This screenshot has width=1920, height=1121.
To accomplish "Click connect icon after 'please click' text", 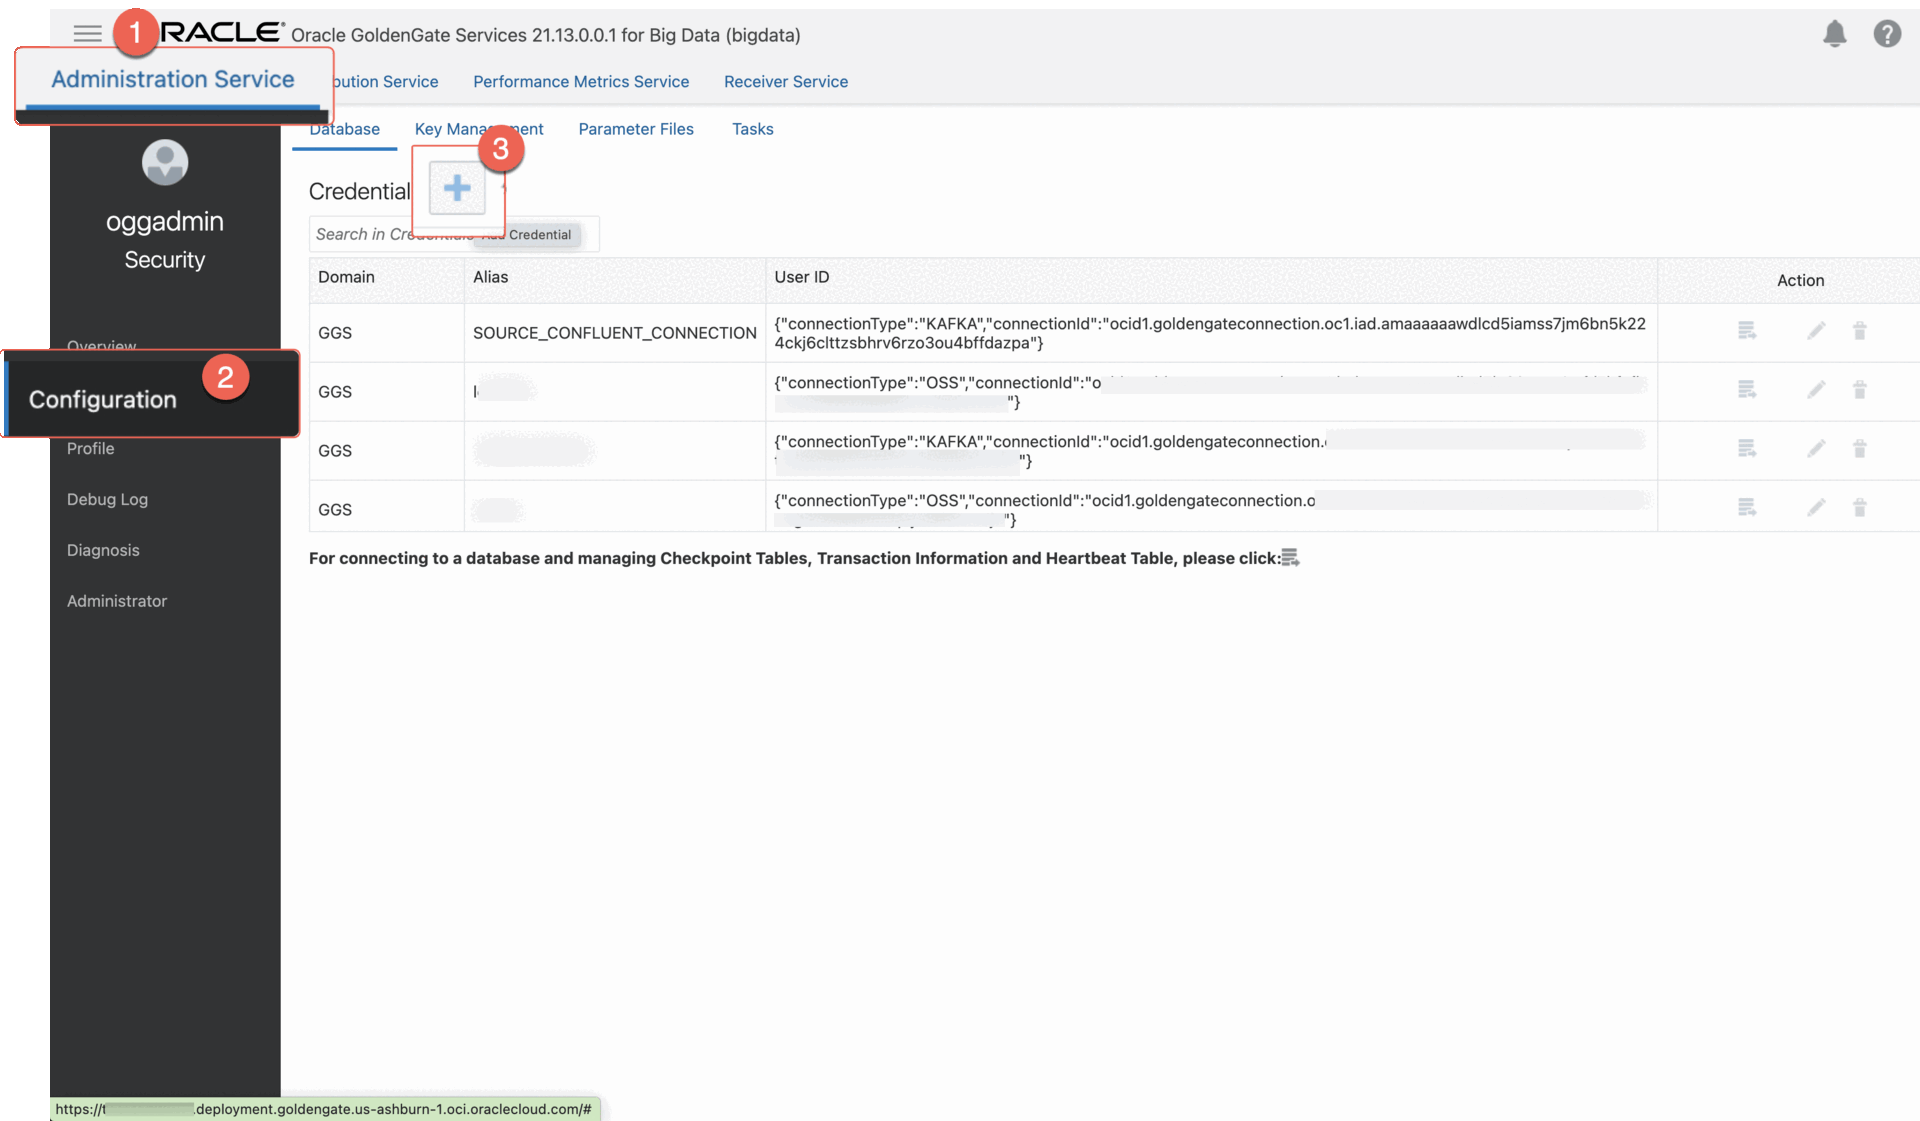I will [x=1290, y=558].
